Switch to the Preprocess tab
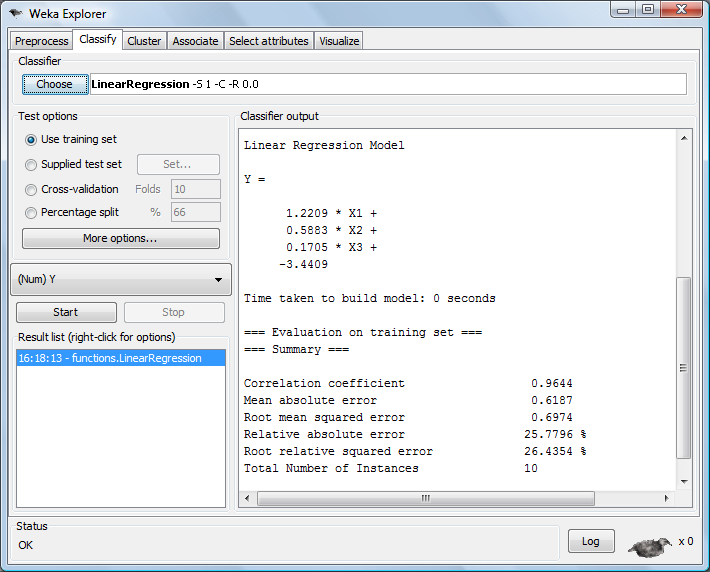The width and height of the screenshot is (710, 572). point(41,41)
